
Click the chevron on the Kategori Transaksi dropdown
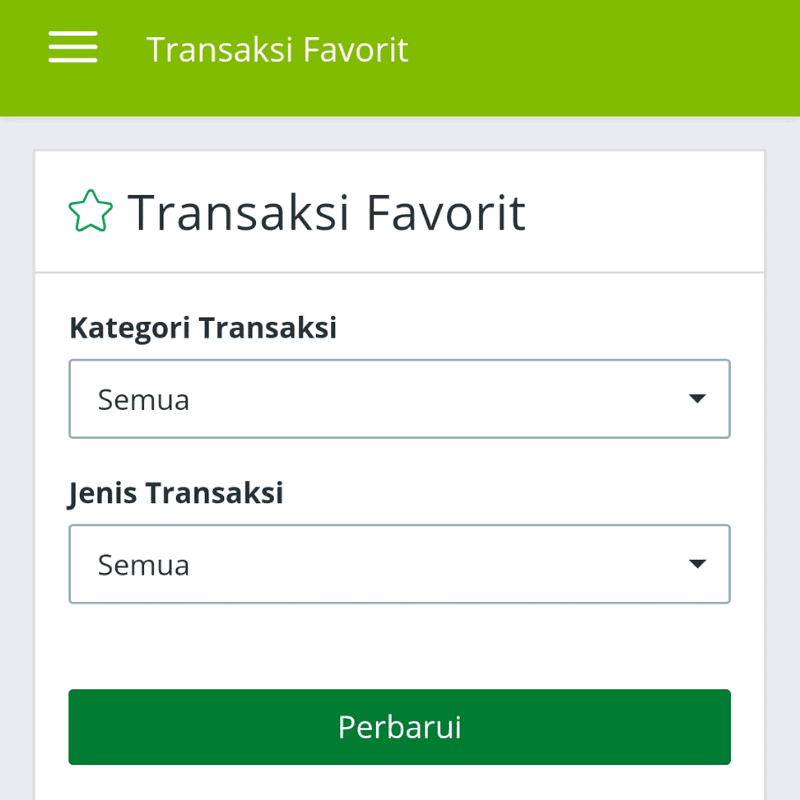(x=697, y=398)
